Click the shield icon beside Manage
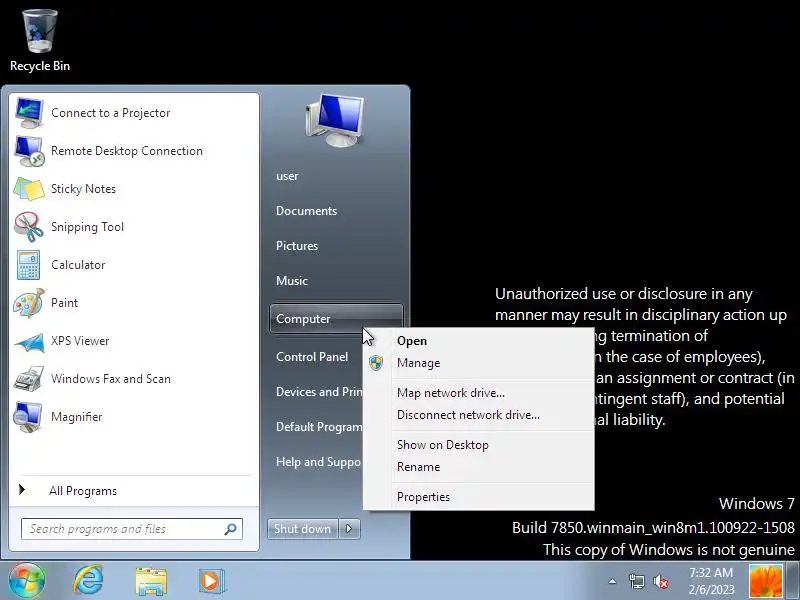Image resolution: width=800 pixels, height=600 pixels. pos(376,363)
